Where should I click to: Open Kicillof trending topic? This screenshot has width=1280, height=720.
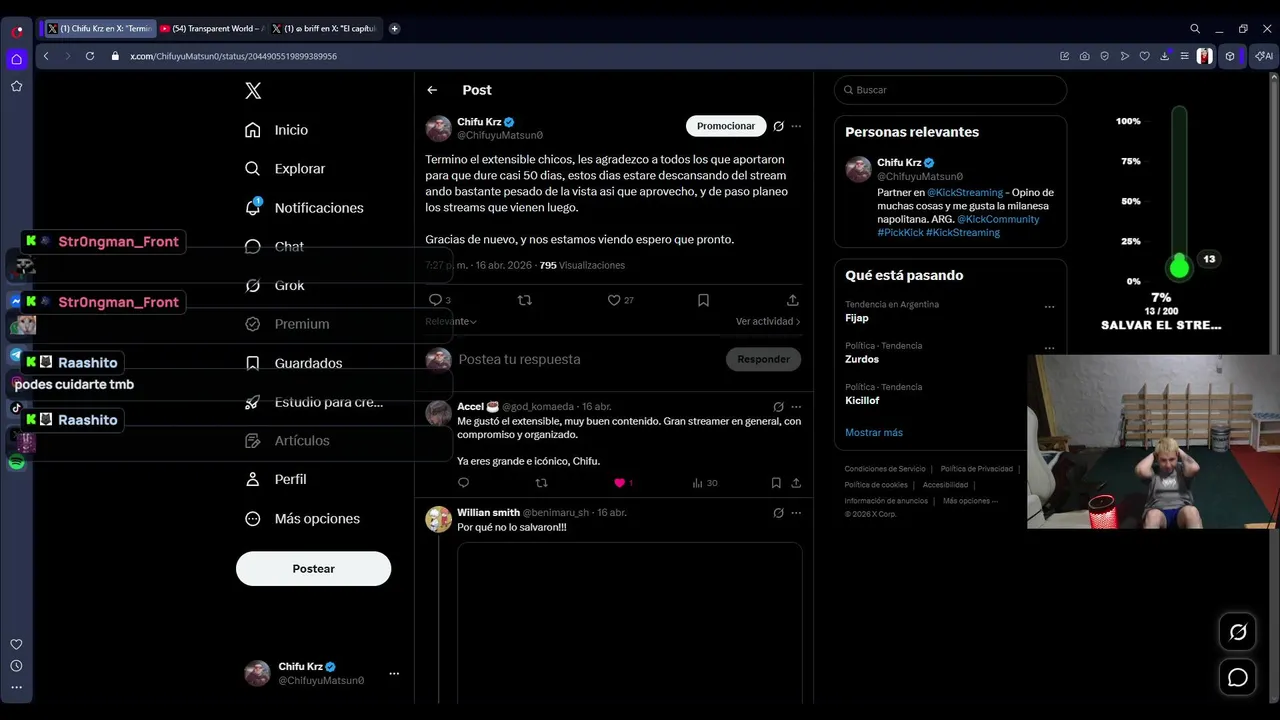point(862,400)
